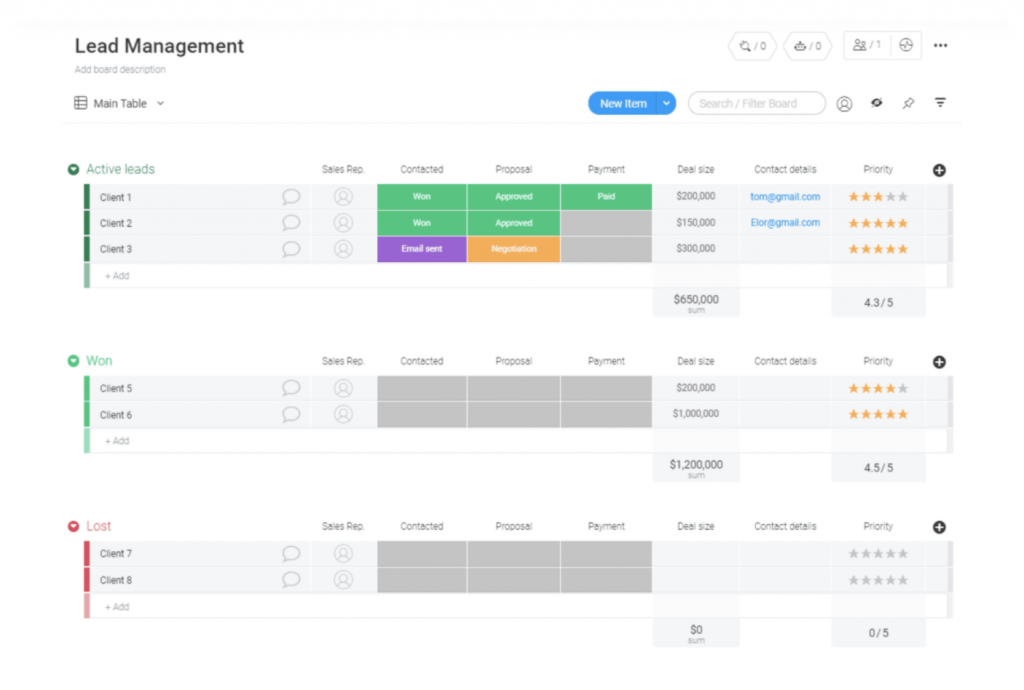Image resolution: width=1024 pixels, height=690 pixels.
Task: Click the purple Email sent status cell
Action: 421,249
